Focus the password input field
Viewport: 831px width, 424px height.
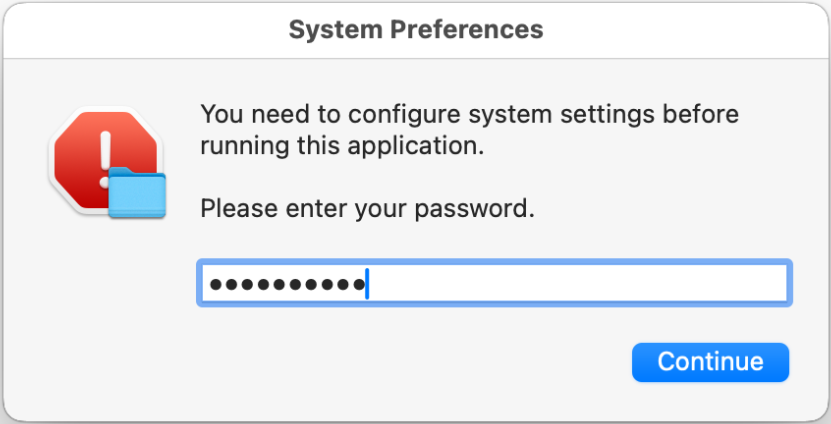(494, 284)
